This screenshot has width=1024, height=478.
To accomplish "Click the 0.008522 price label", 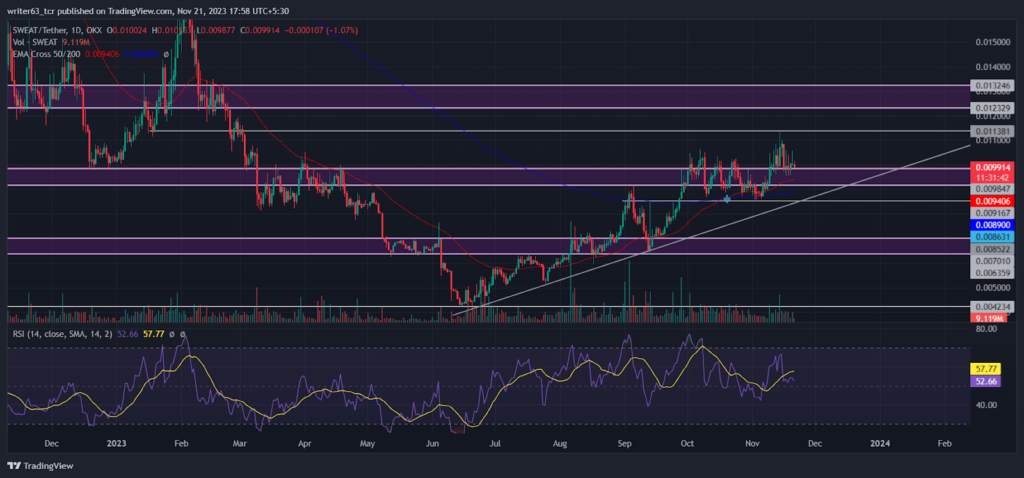I will coord(992,249).
